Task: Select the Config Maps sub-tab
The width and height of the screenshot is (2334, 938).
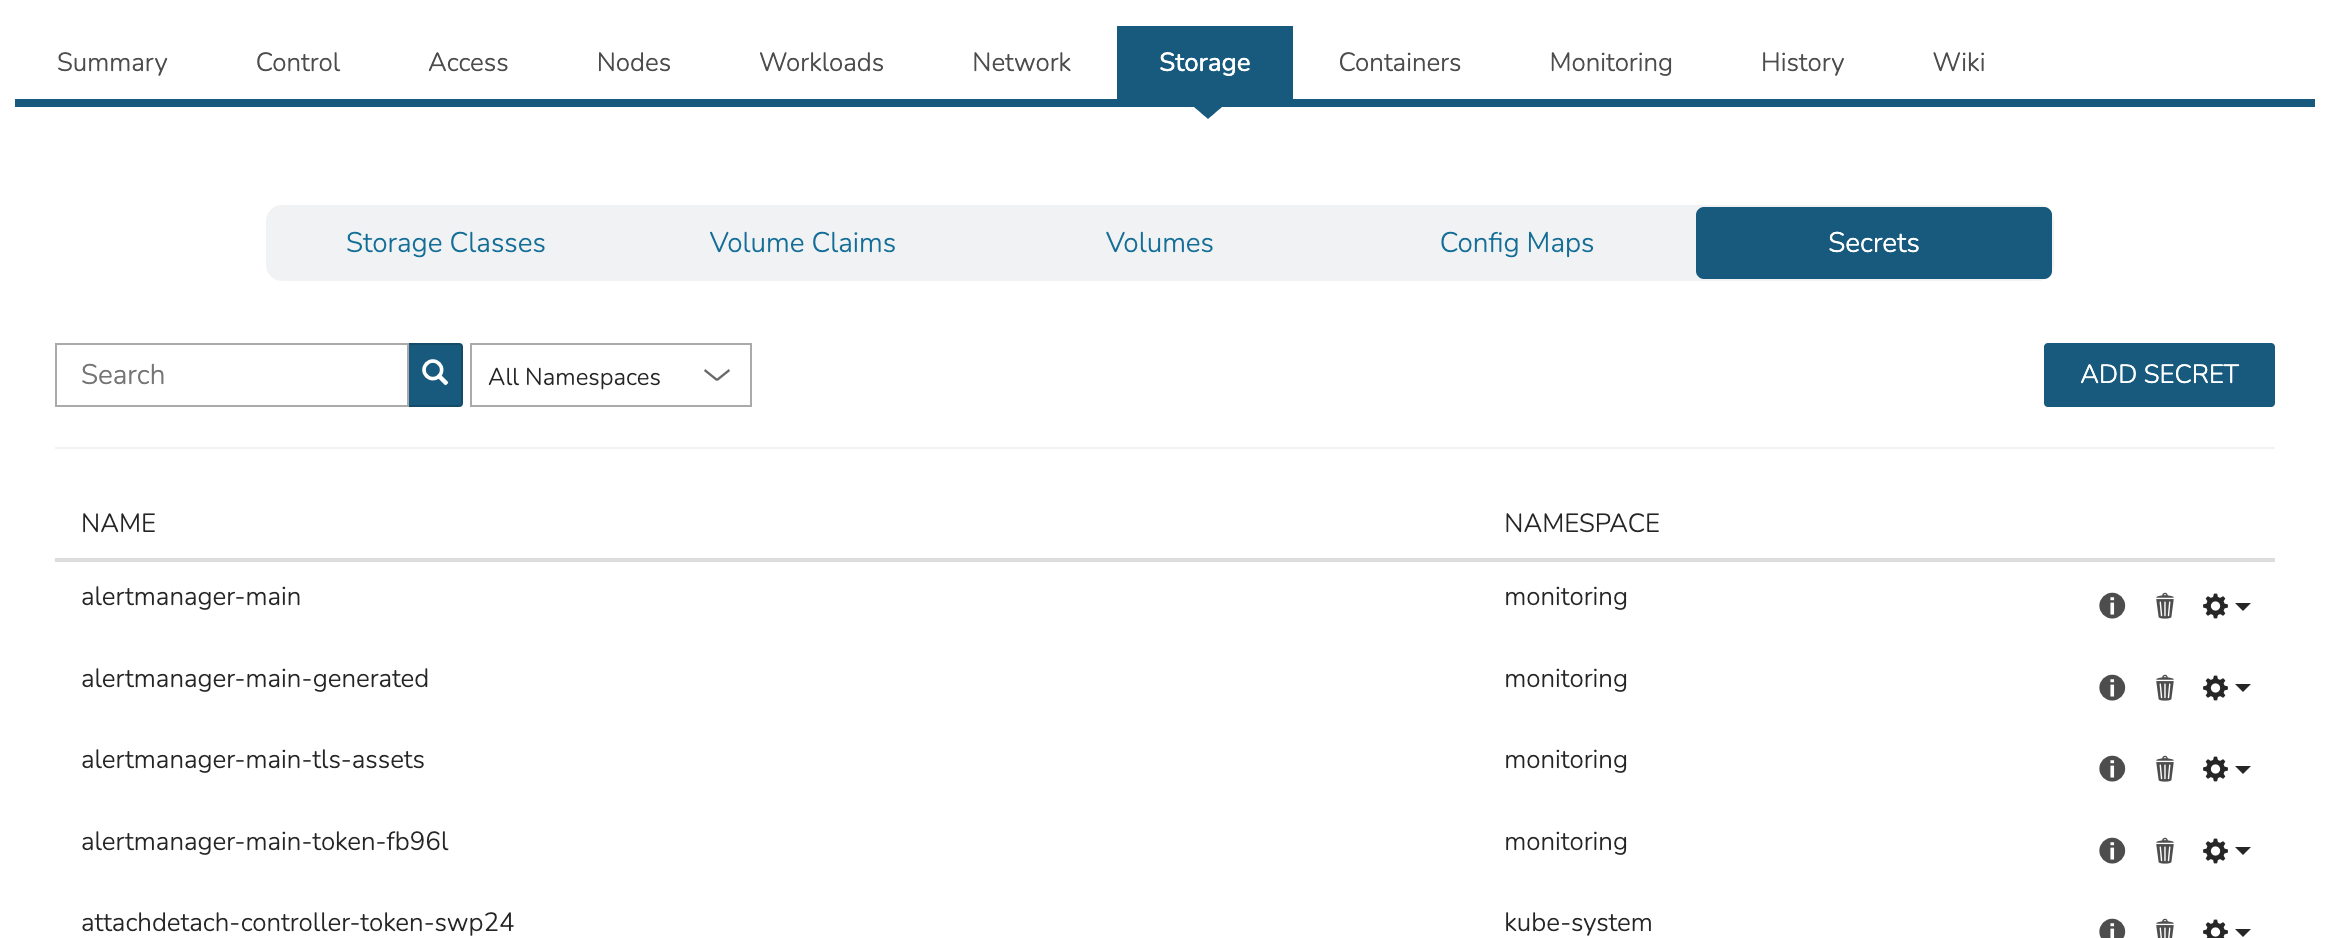Action: pyautogui.click(x=1516, y=243)
